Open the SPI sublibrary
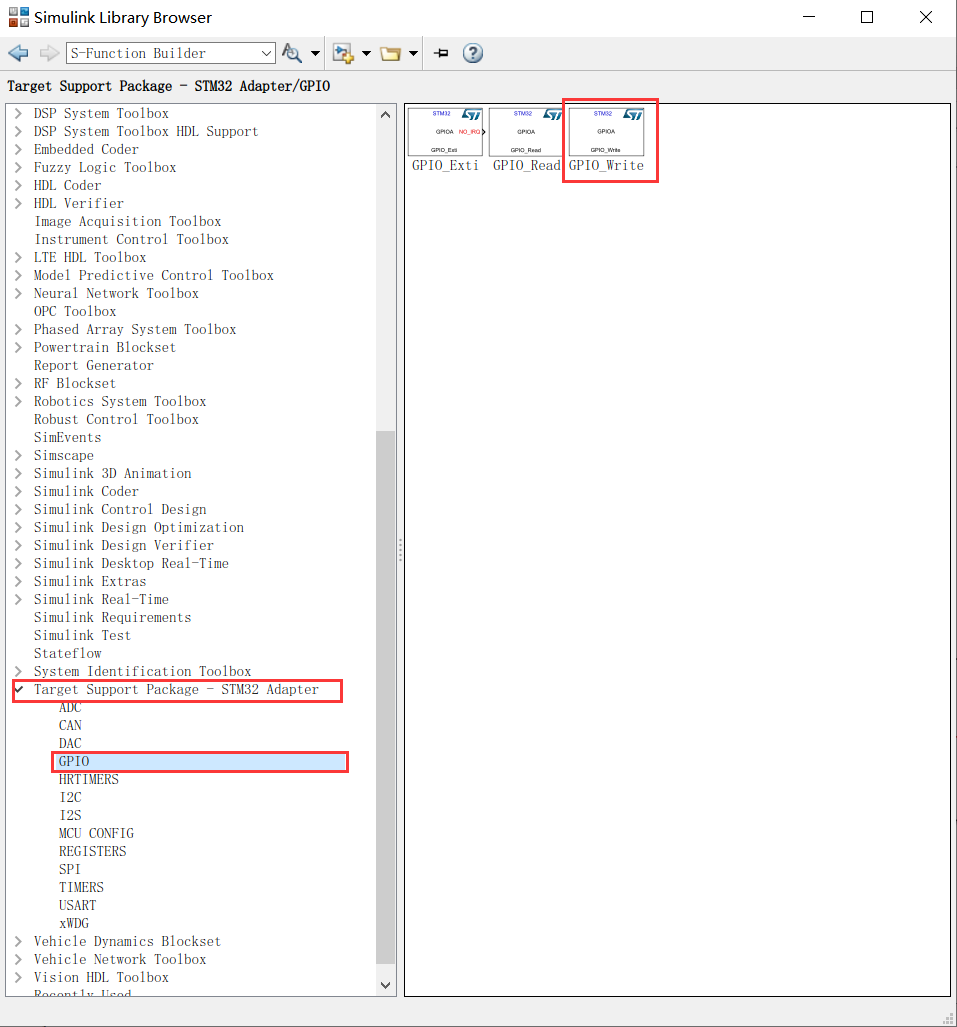The height and width of the screenshot is (1027, 957). 69,869
